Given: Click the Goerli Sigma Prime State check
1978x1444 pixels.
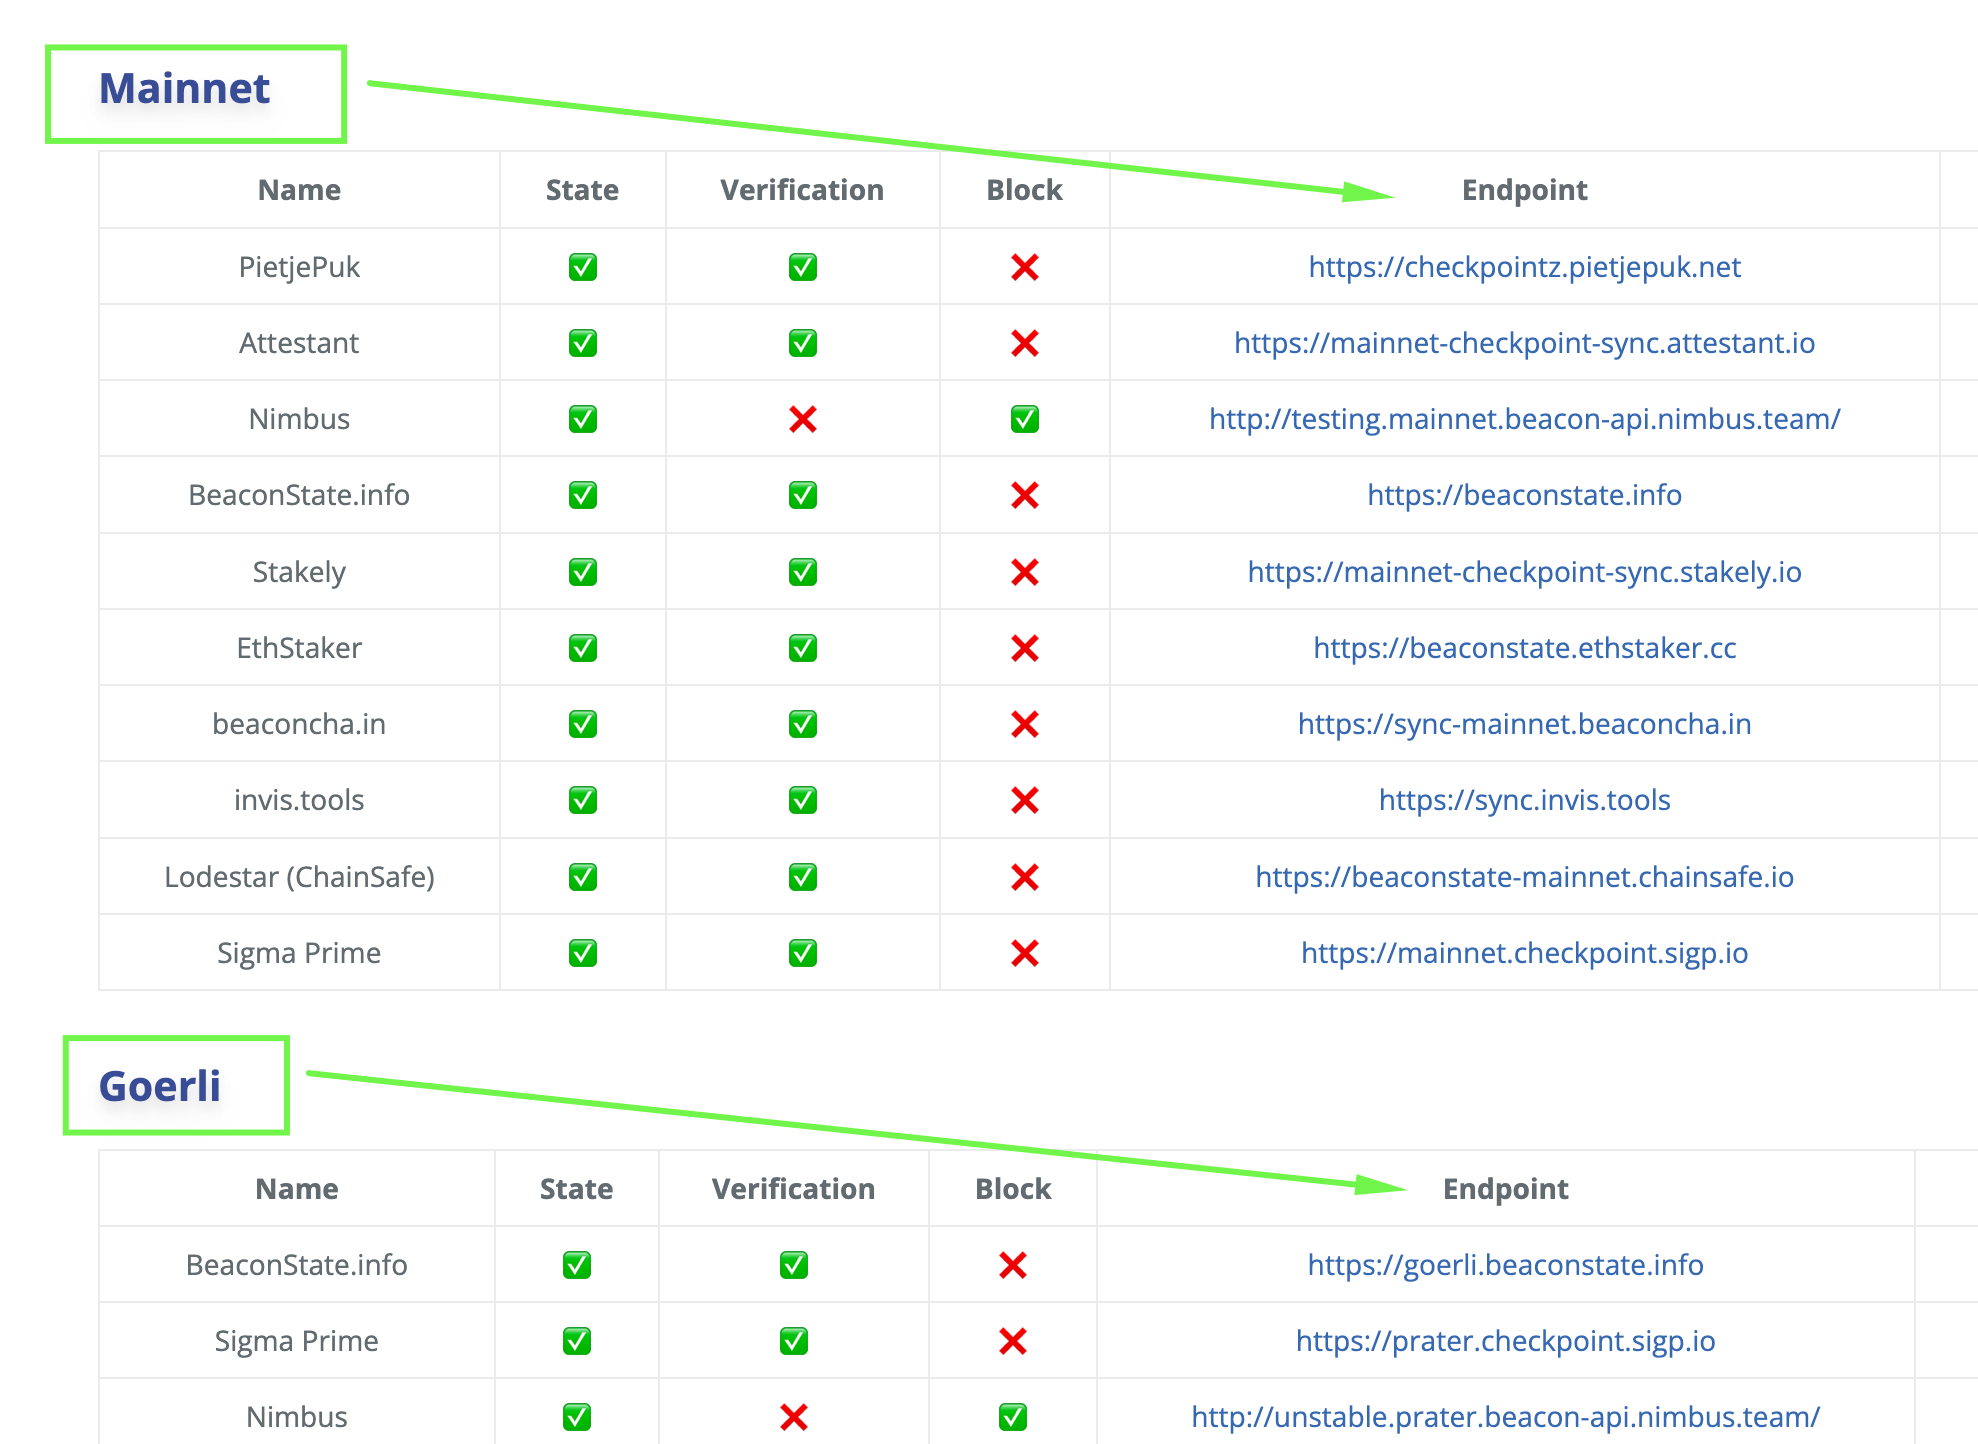Looking at the screenshot, I should [x=577, y=1341].
